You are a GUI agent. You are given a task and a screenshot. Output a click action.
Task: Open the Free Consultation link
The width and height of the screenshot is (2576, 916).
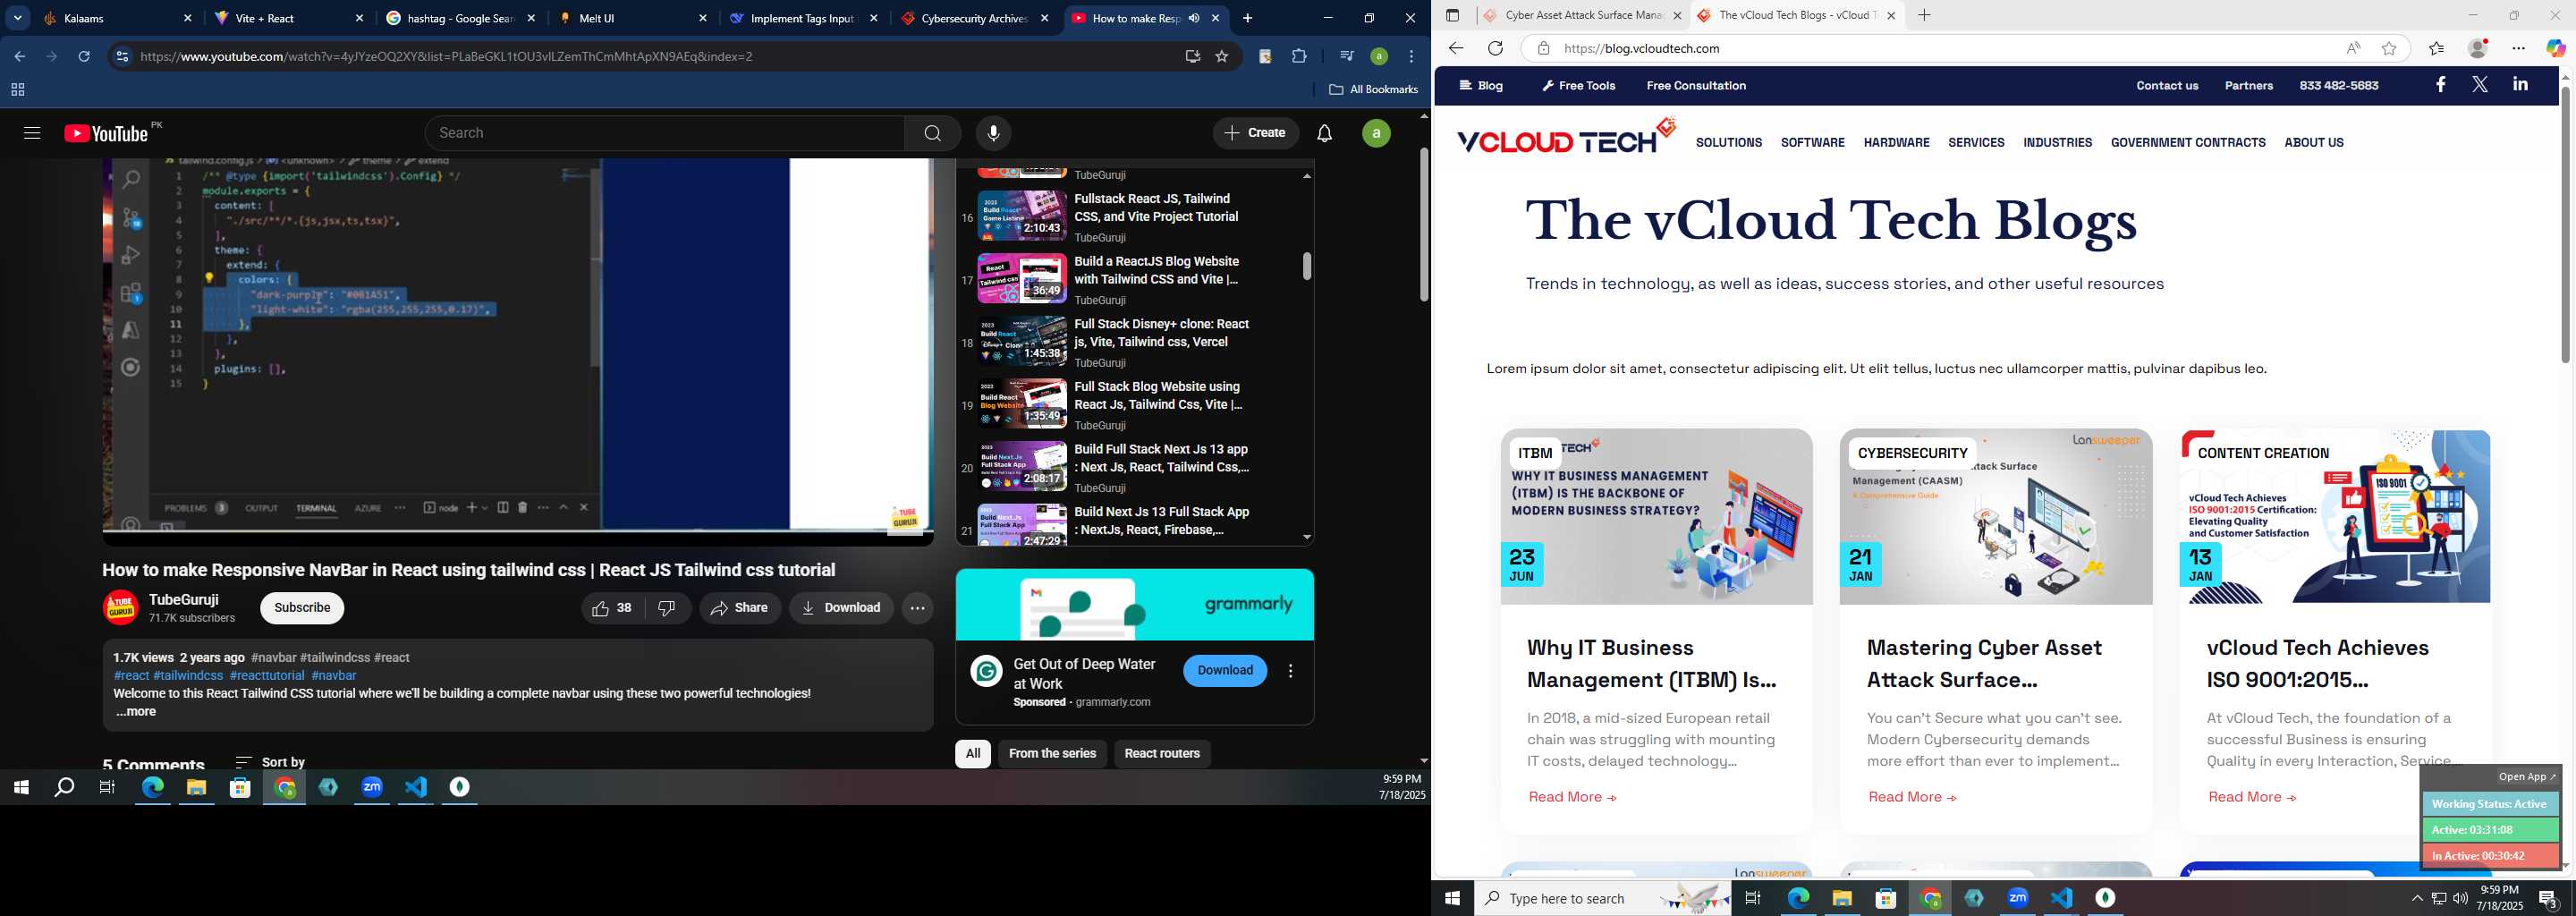[x=1696, y=86]
